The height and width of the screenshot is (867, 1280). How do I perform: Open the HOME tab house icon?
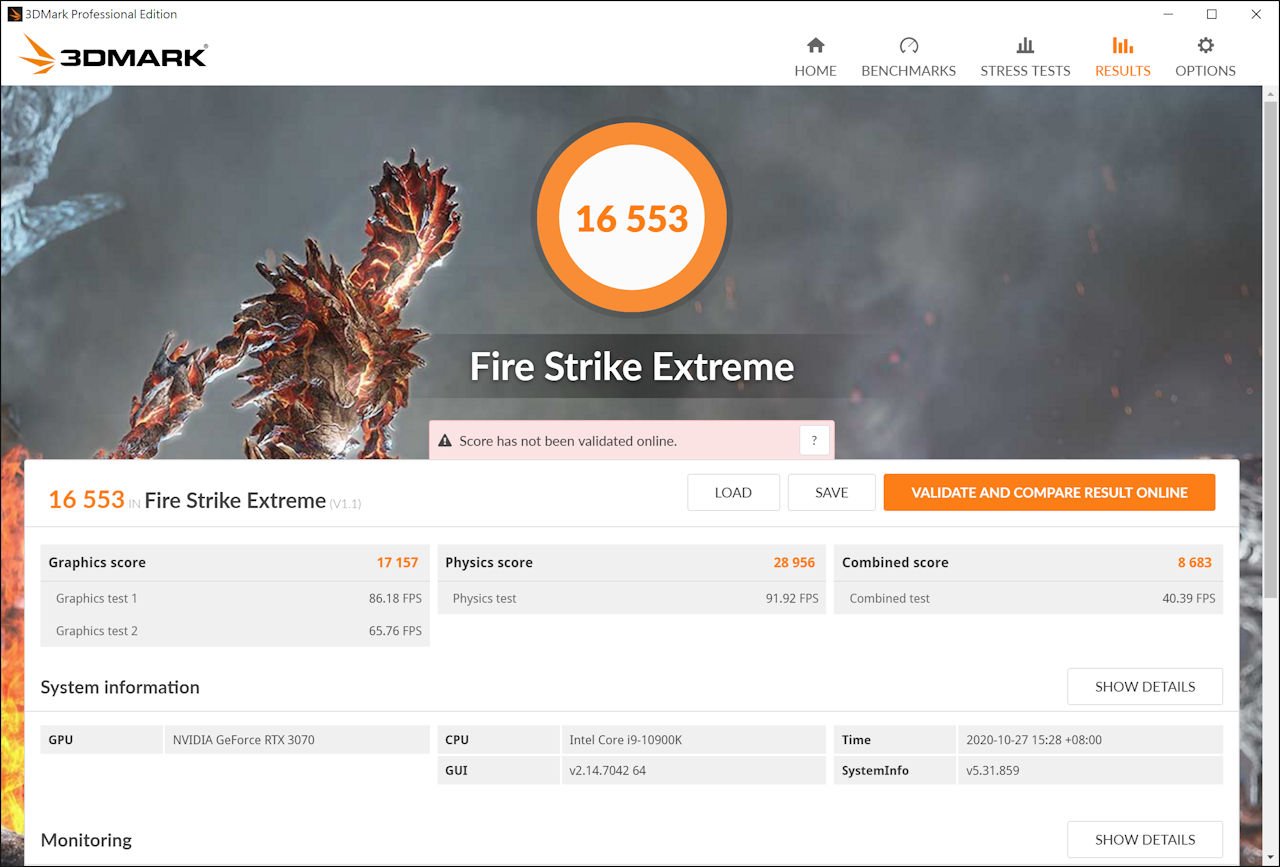[x=815, y=45]
